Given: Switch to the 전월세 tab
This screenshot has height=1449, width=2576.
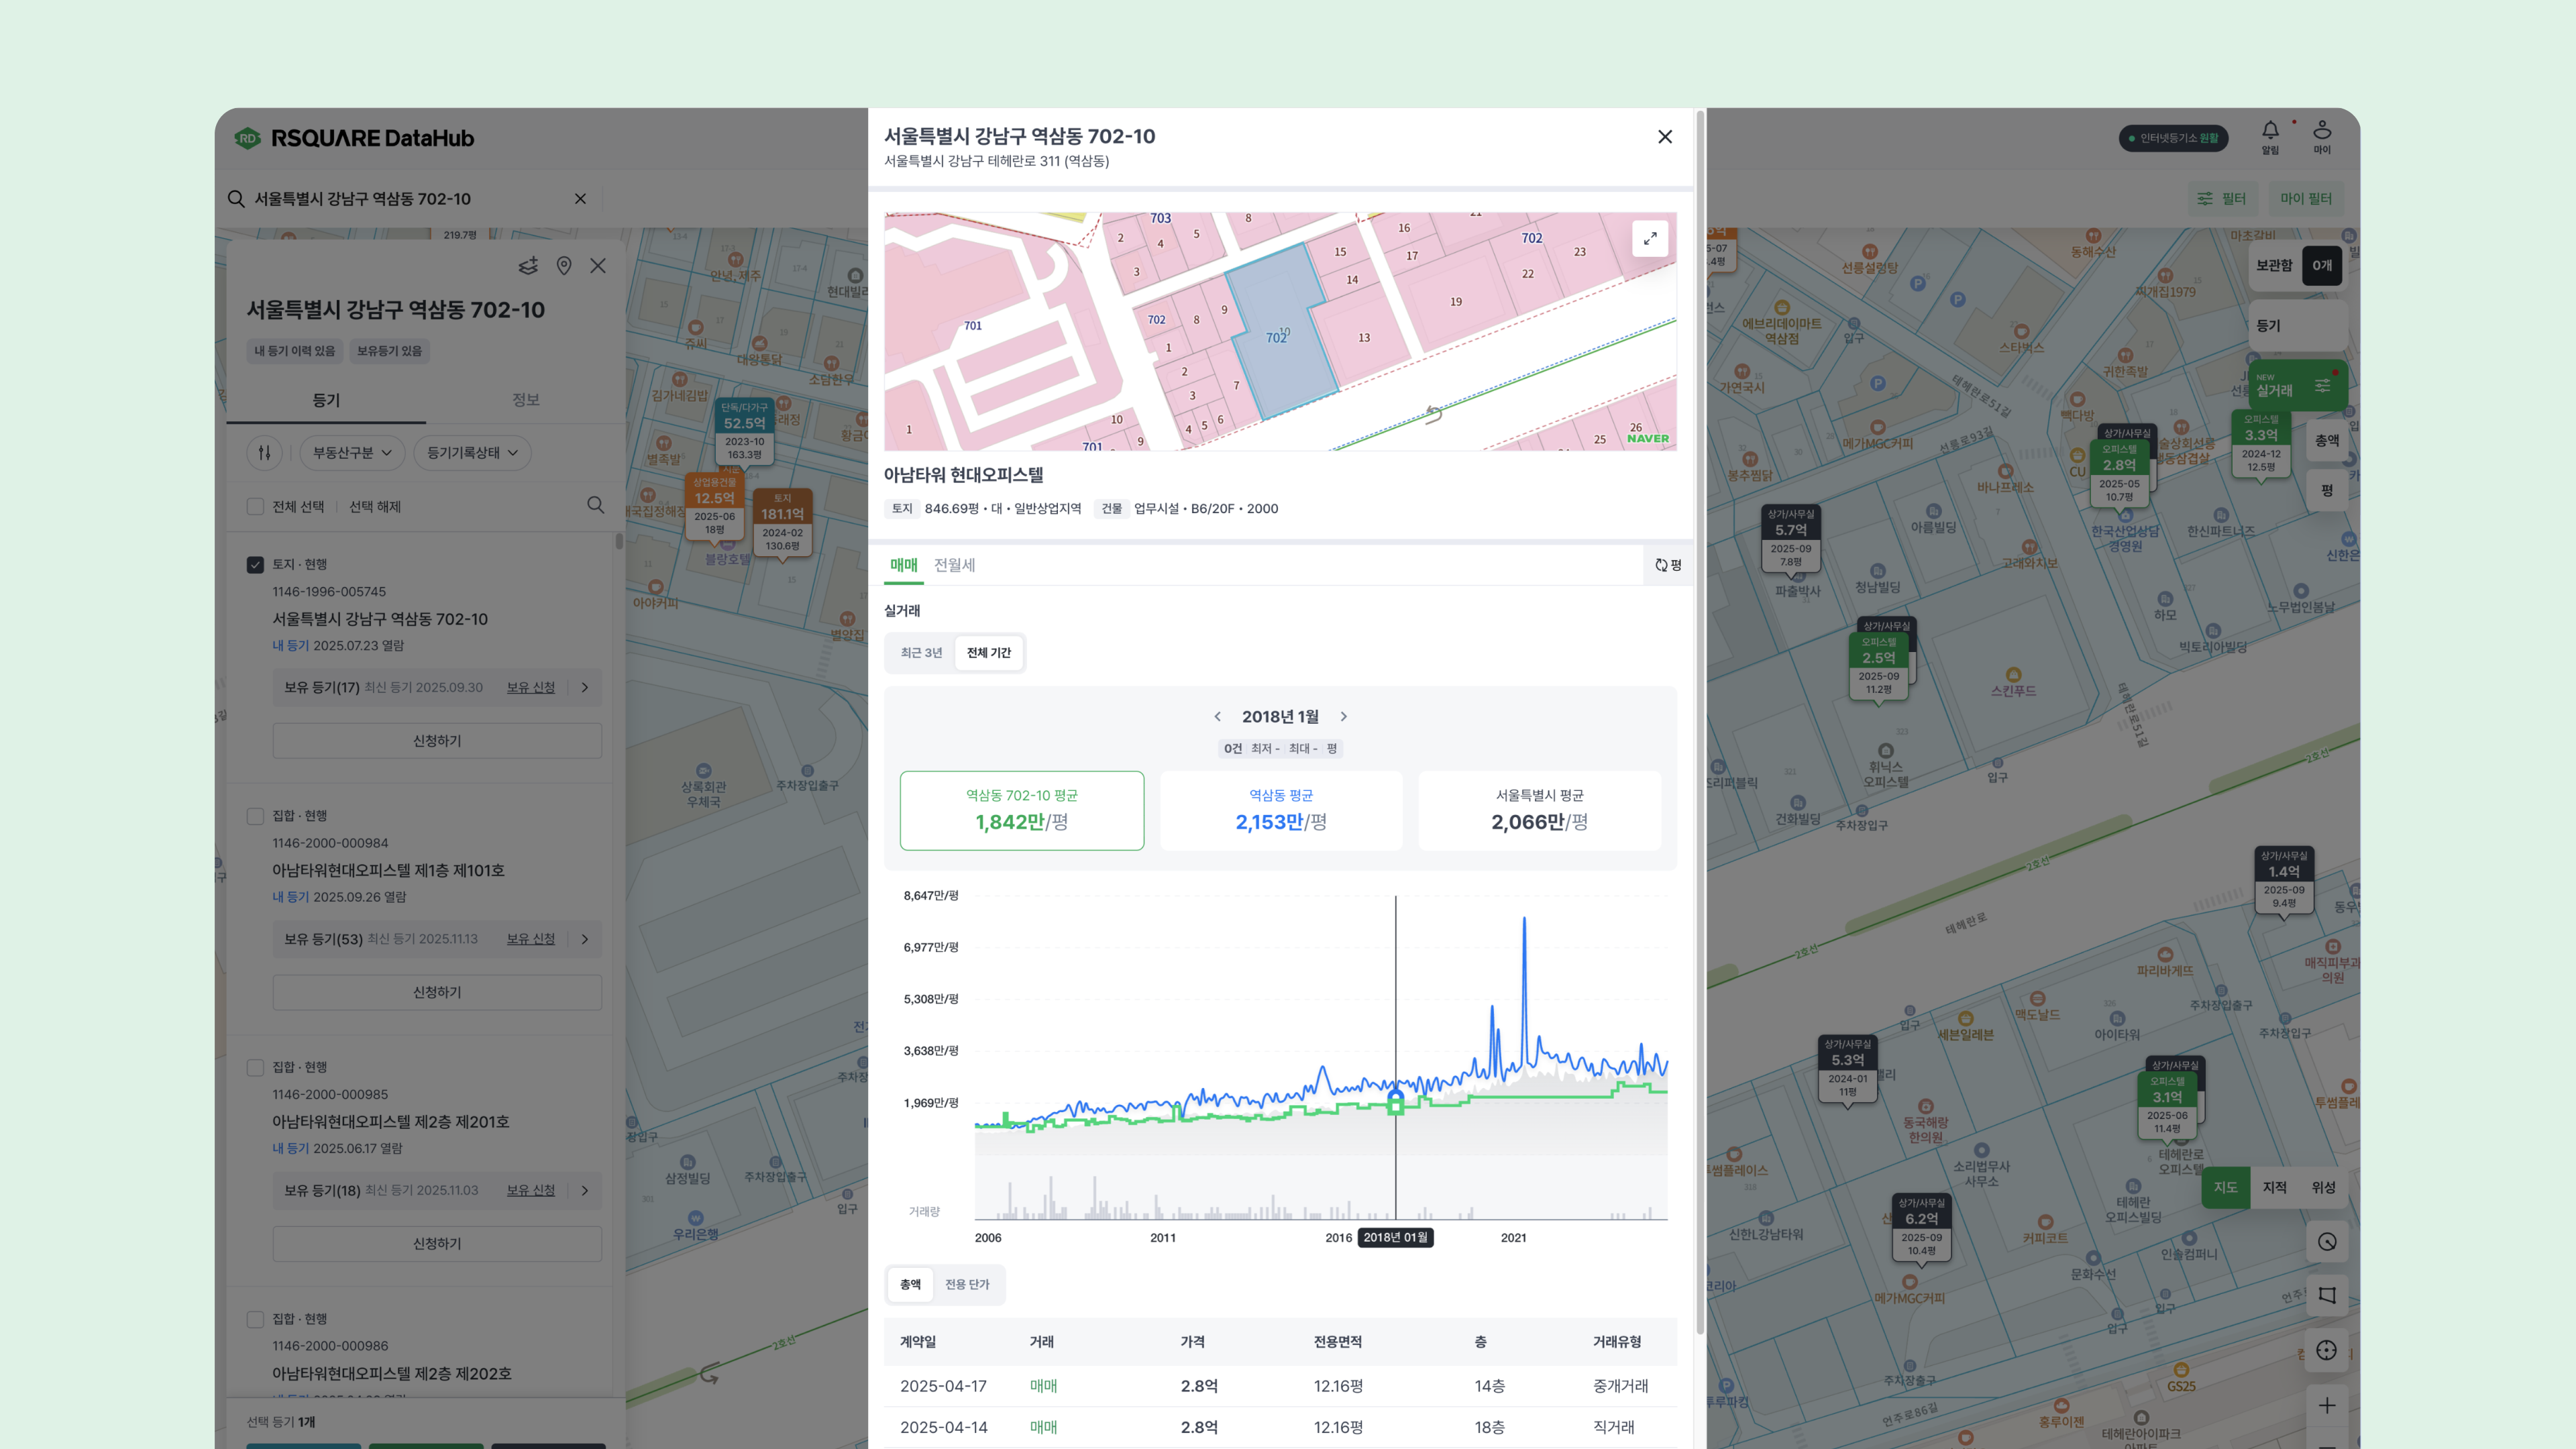Looking at the screenshot, I should (954, 565).
